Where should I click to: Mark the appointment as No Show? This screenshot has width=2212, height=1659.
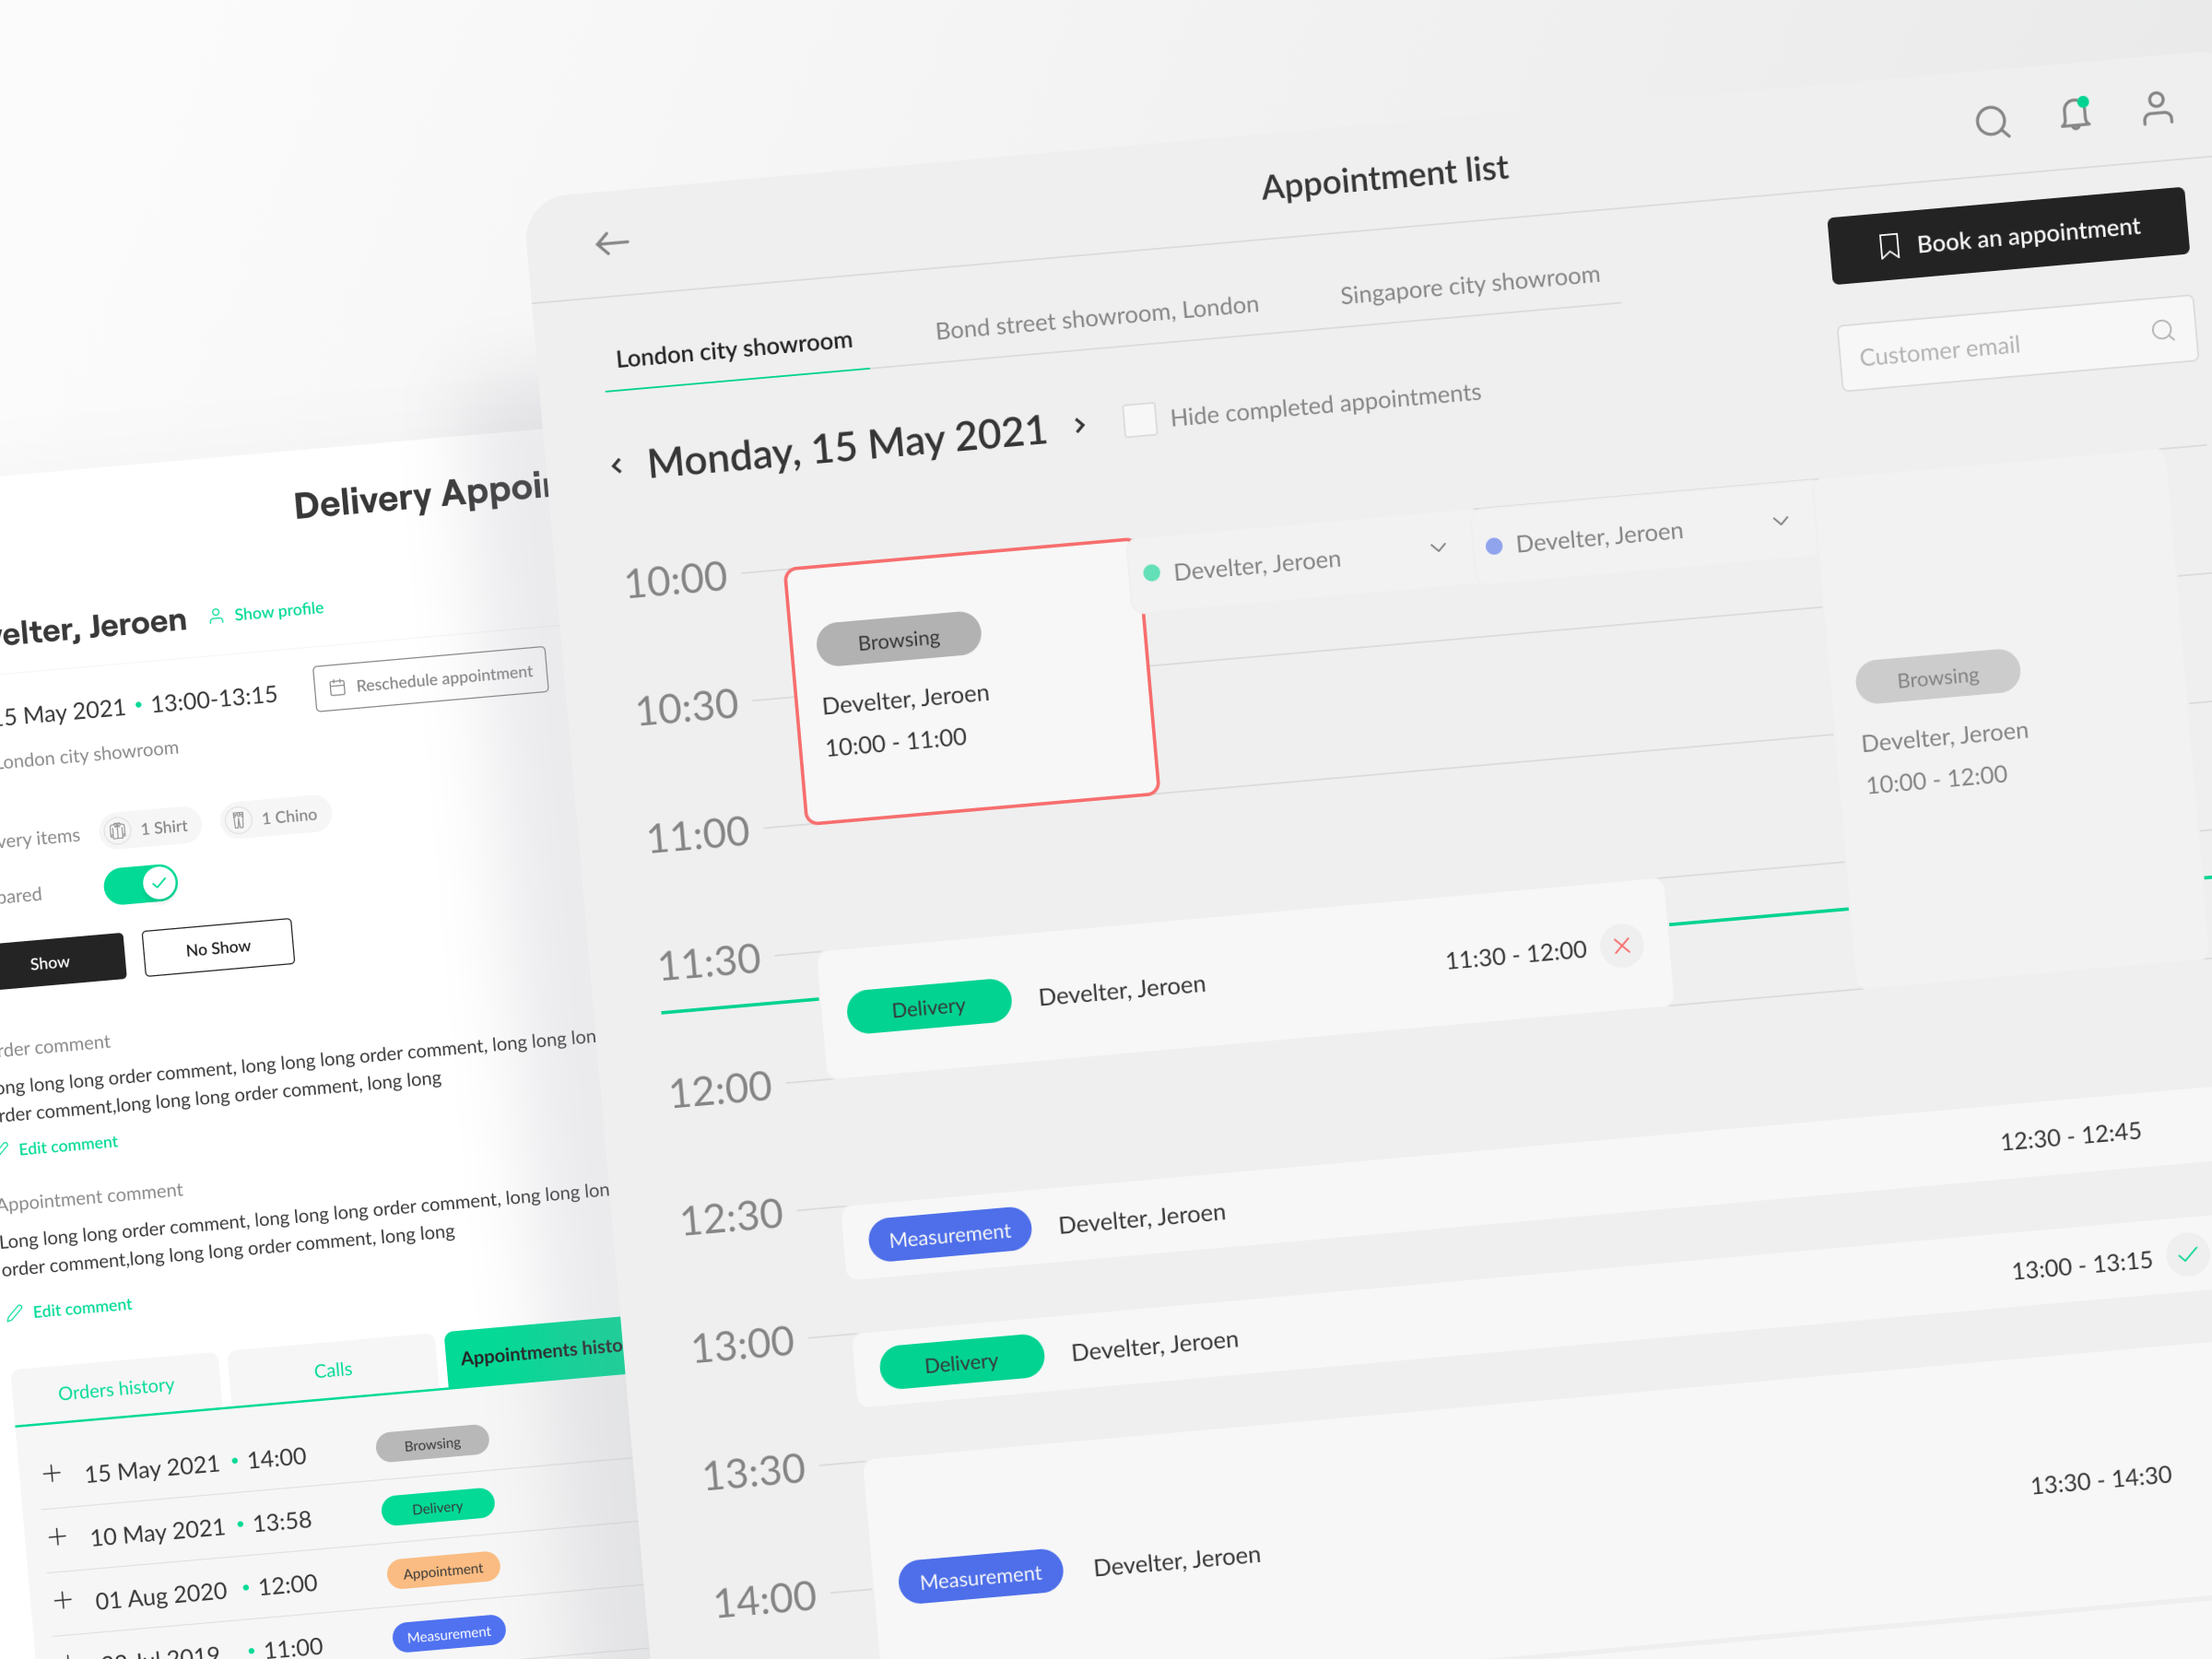pyautogui.click(x=218, y=947)
